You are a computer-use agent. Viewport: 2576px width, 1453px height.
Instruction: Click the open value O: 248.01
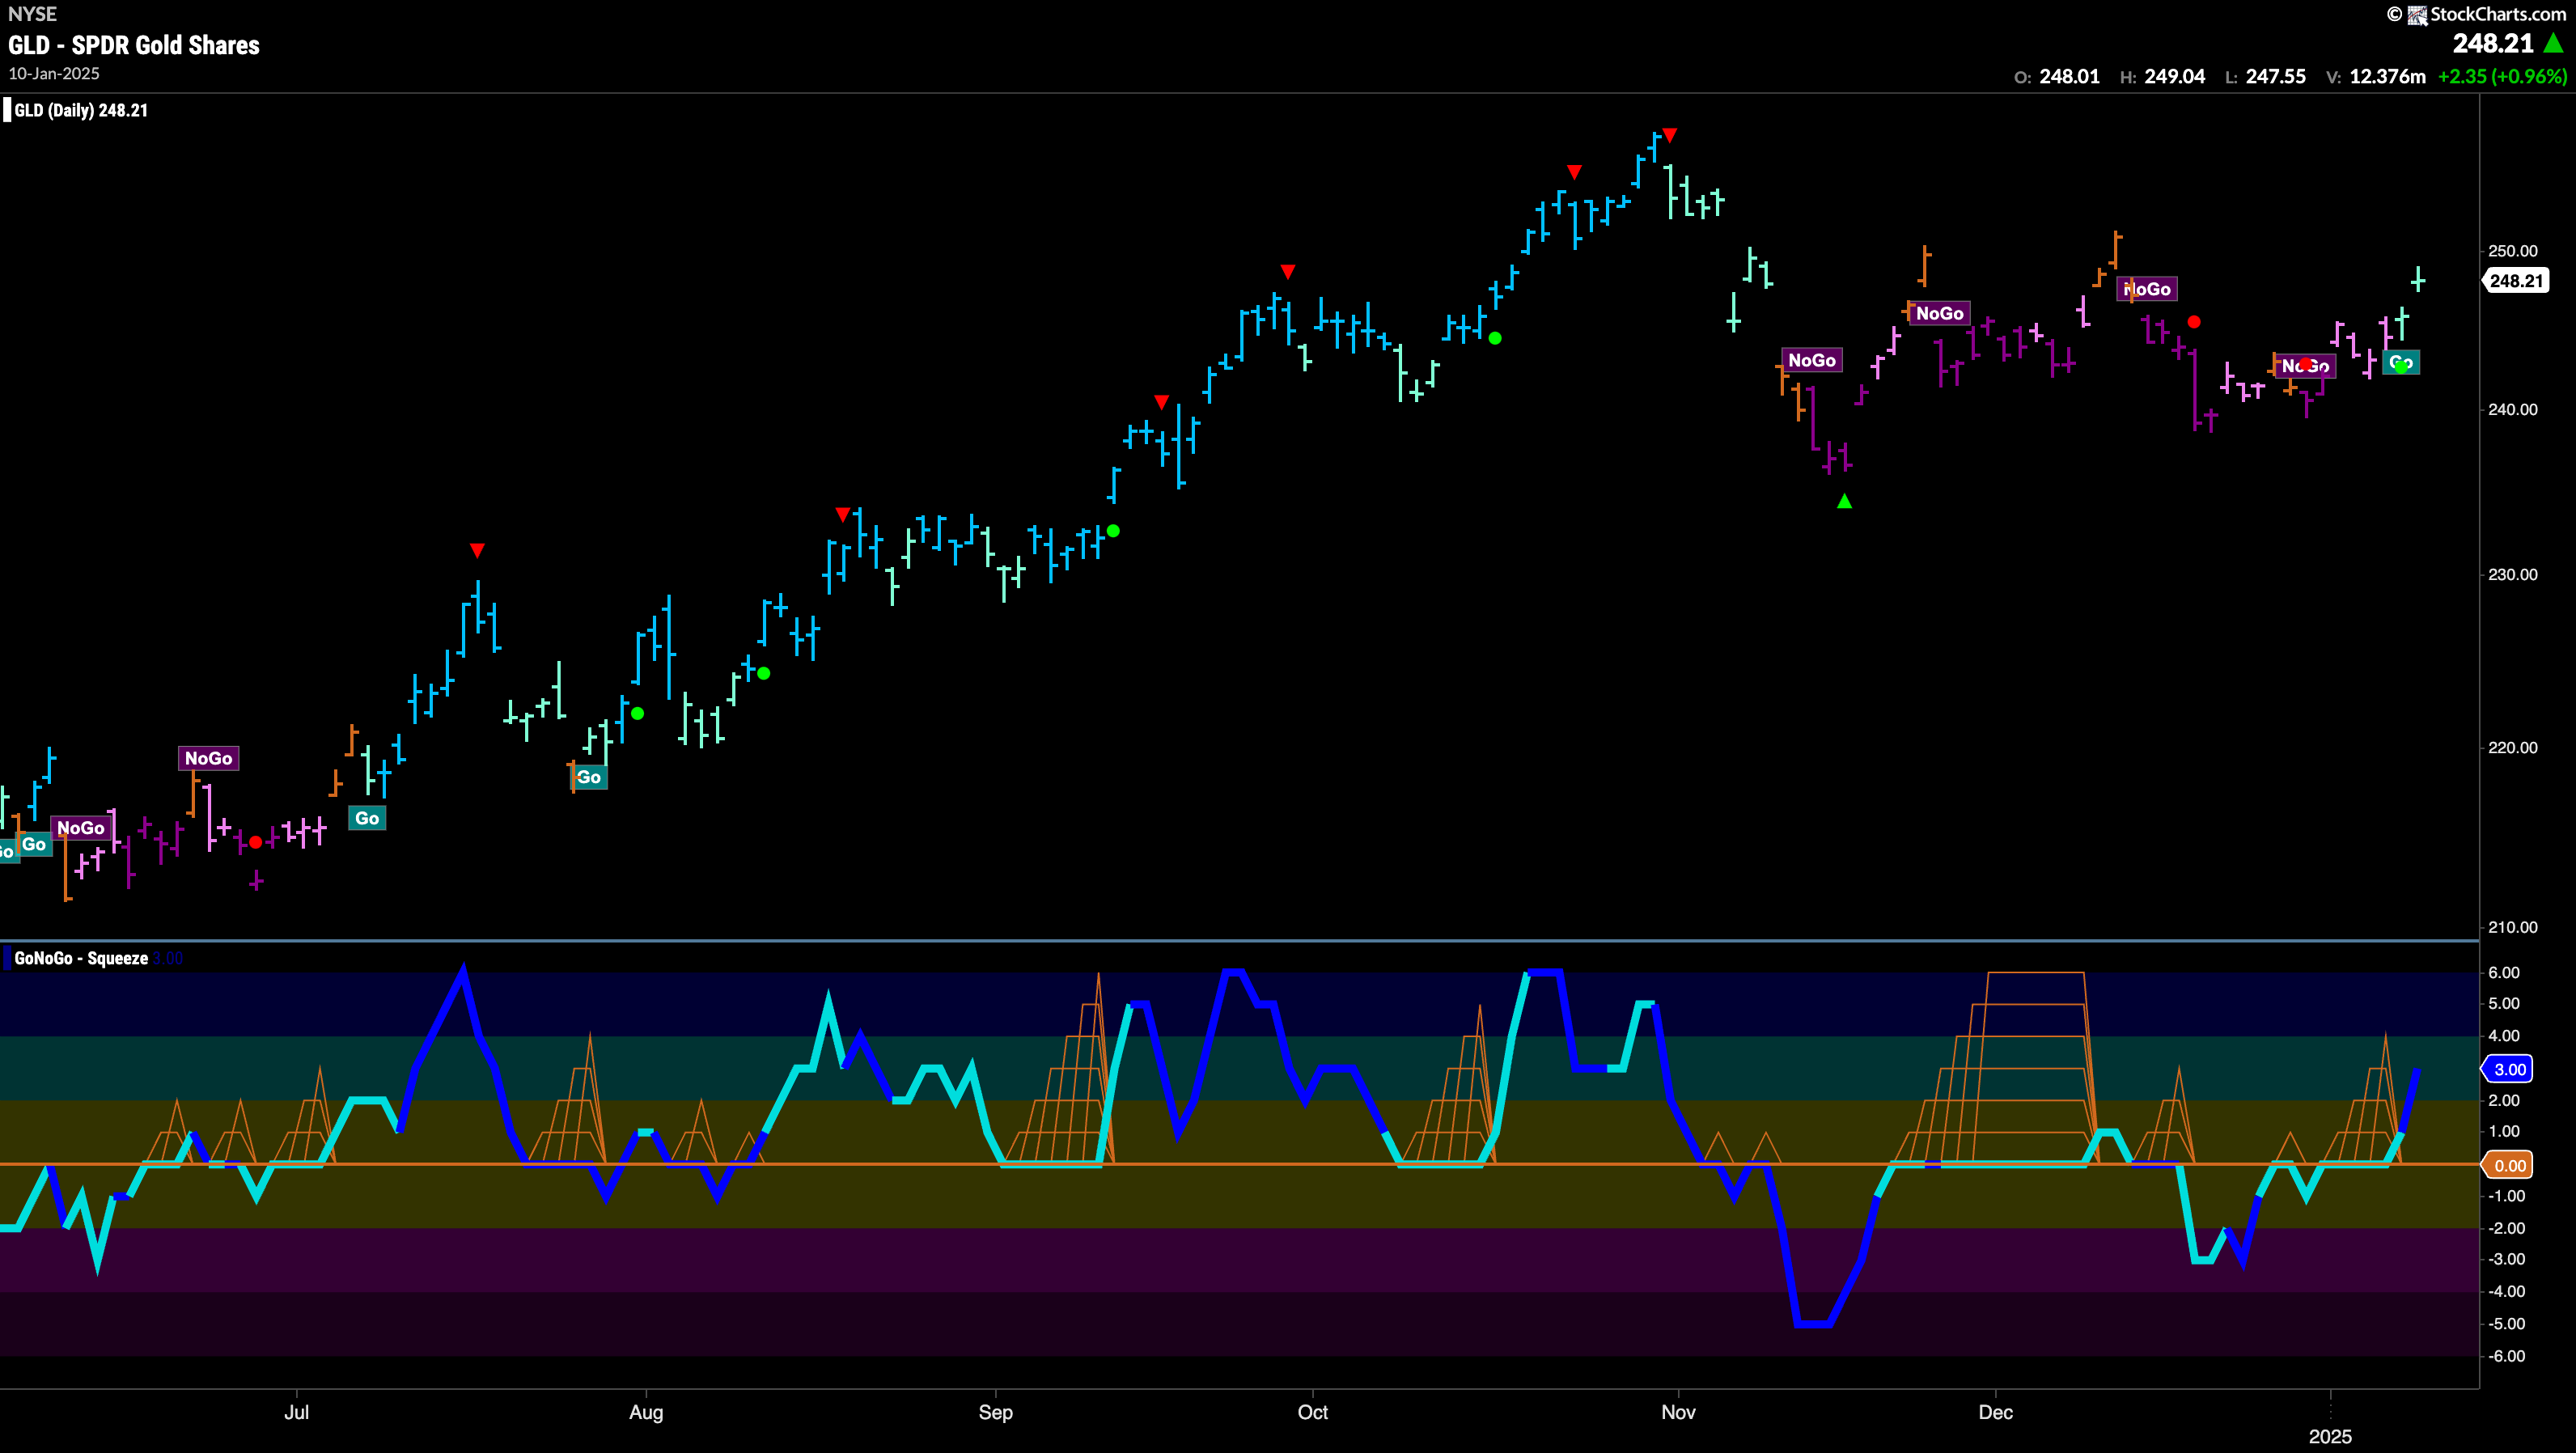(2056, 77)
